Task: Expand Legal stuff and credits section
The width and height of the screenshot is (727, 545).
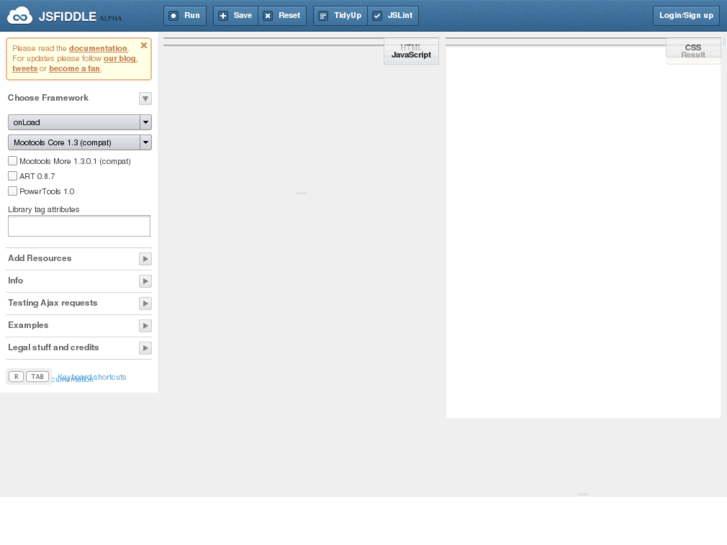Action: pos(145,348)
